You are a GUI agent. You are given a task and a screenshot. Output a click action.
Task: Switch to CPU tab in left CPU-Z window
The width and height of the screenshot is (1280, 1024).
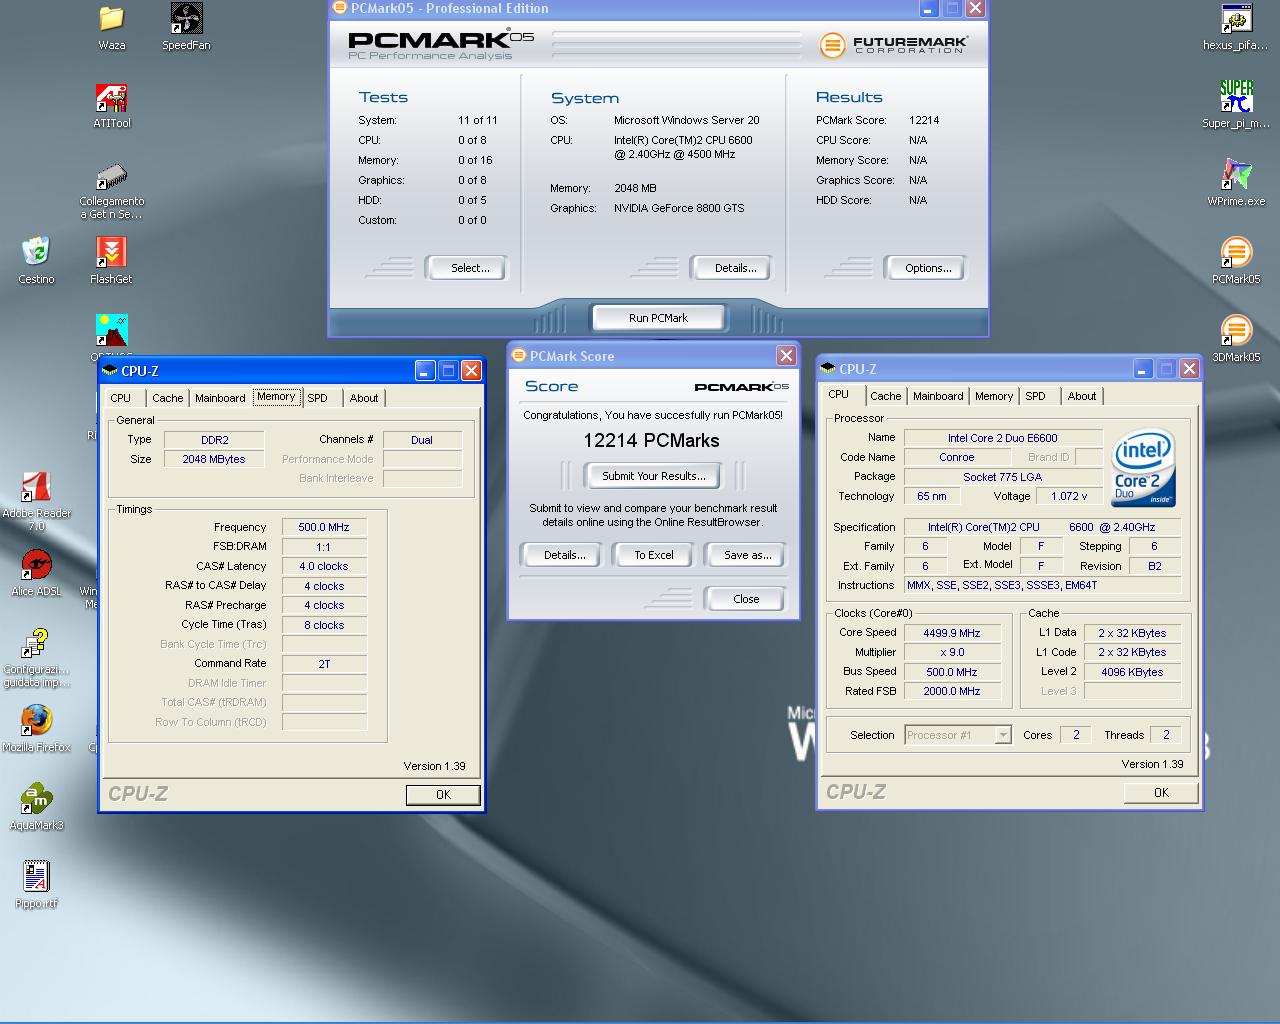pos(121,398)
